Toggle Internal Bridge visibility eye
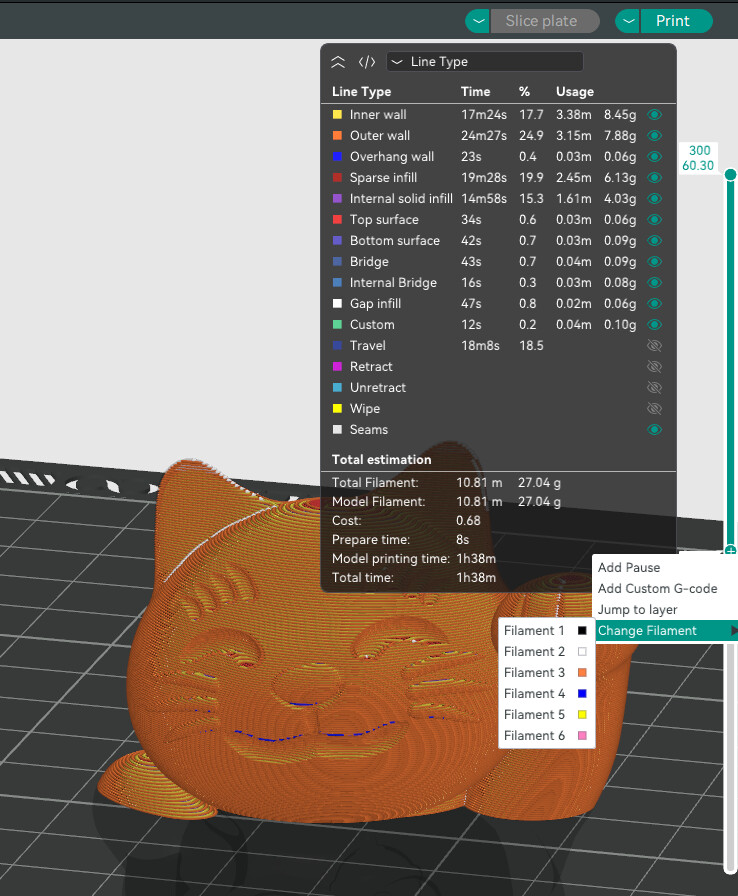The image size is (738, 896). tap(655, 283)
